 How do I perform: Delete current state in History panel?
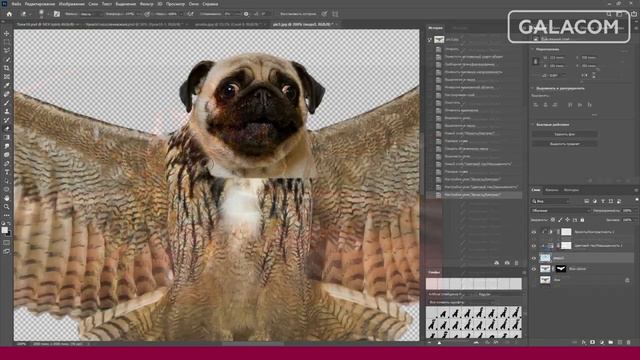coord(516,263)
